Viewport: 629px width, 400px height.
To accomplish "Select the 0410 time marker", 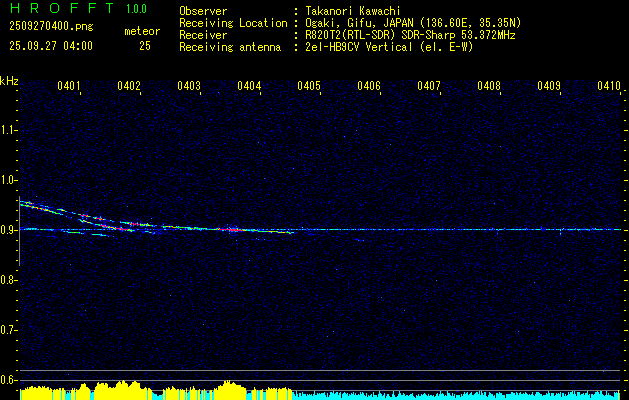I will pos(609,87).
